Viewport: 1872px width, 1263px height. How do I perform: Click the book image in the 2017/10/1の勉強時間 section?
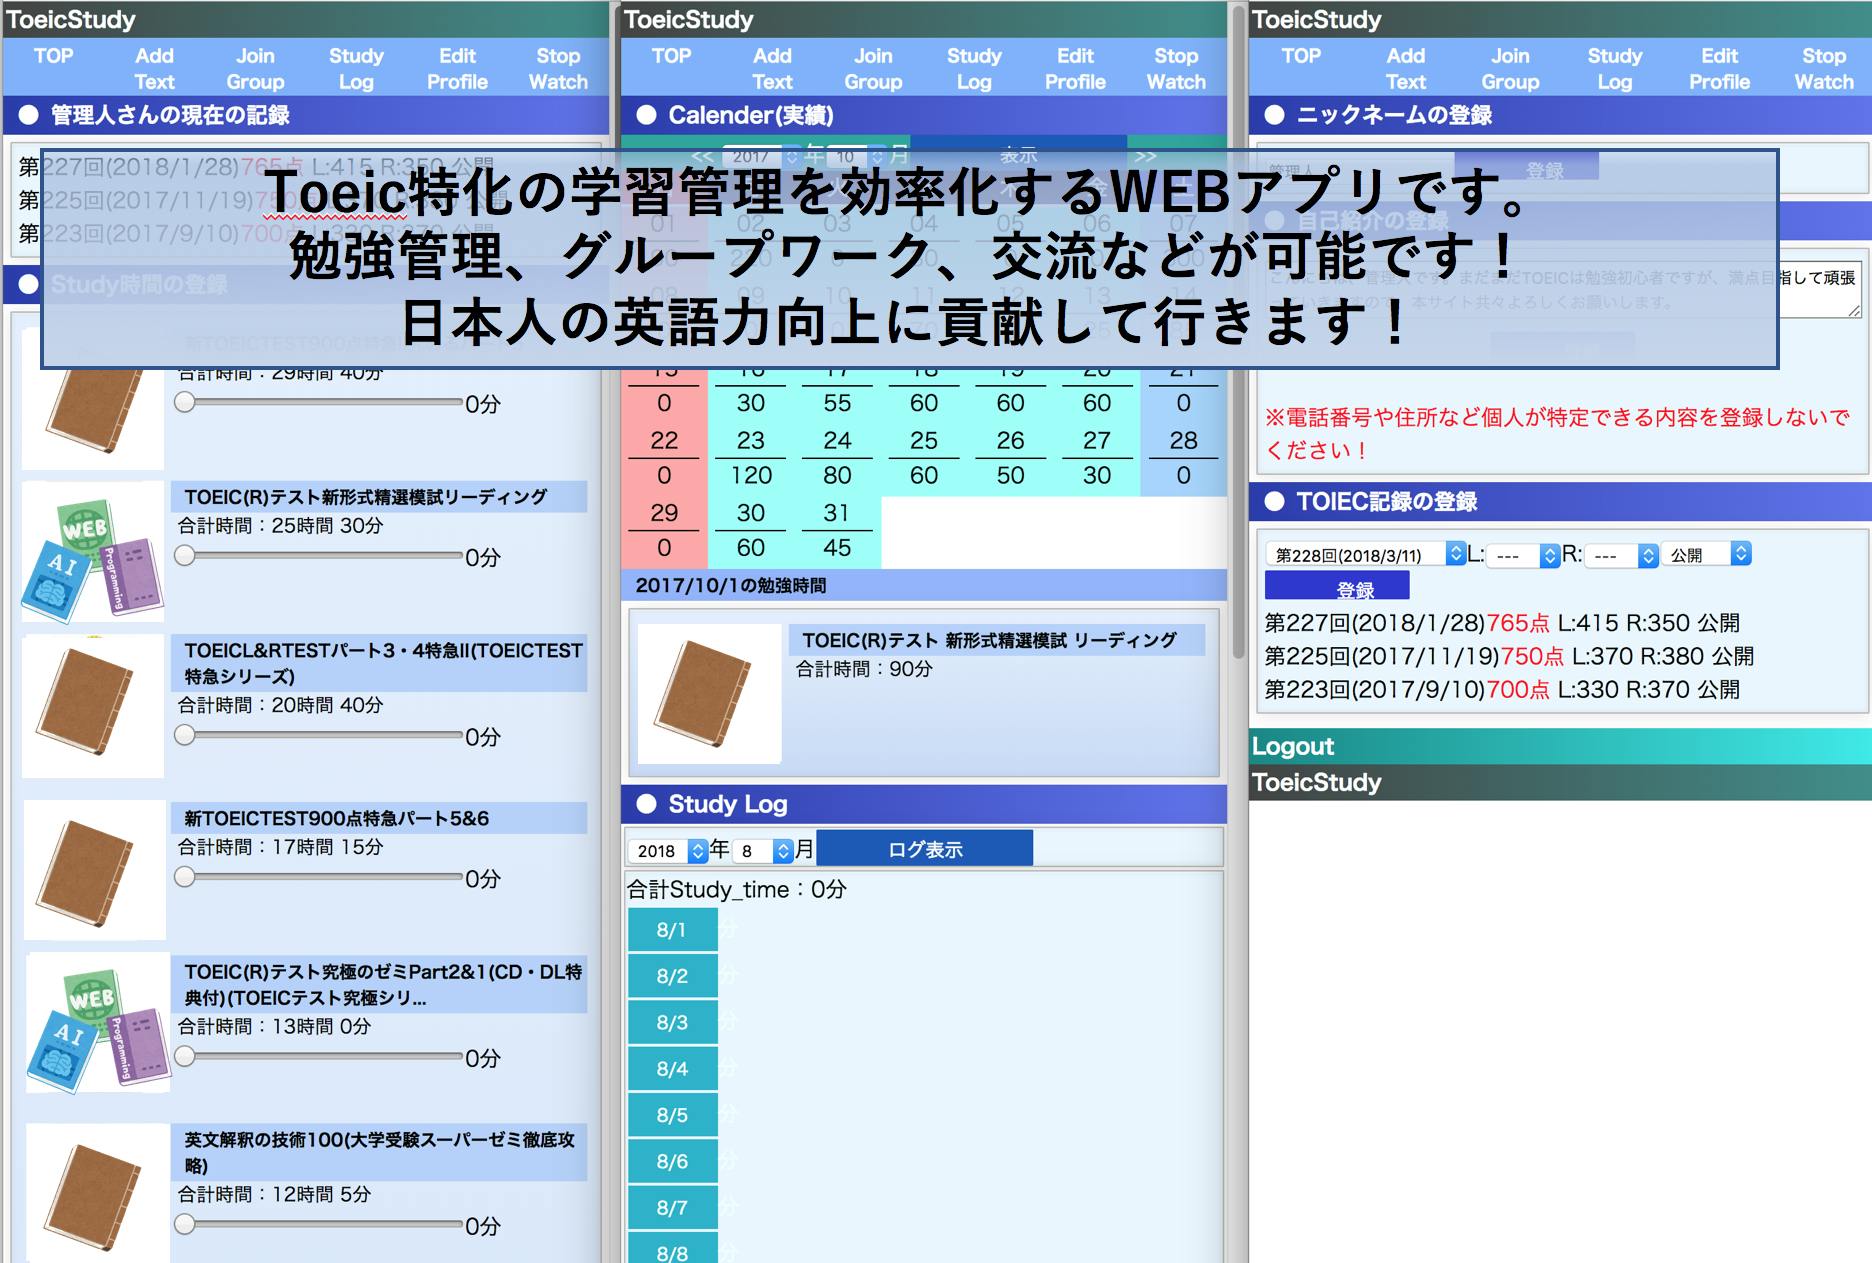[x=710, y=694]
